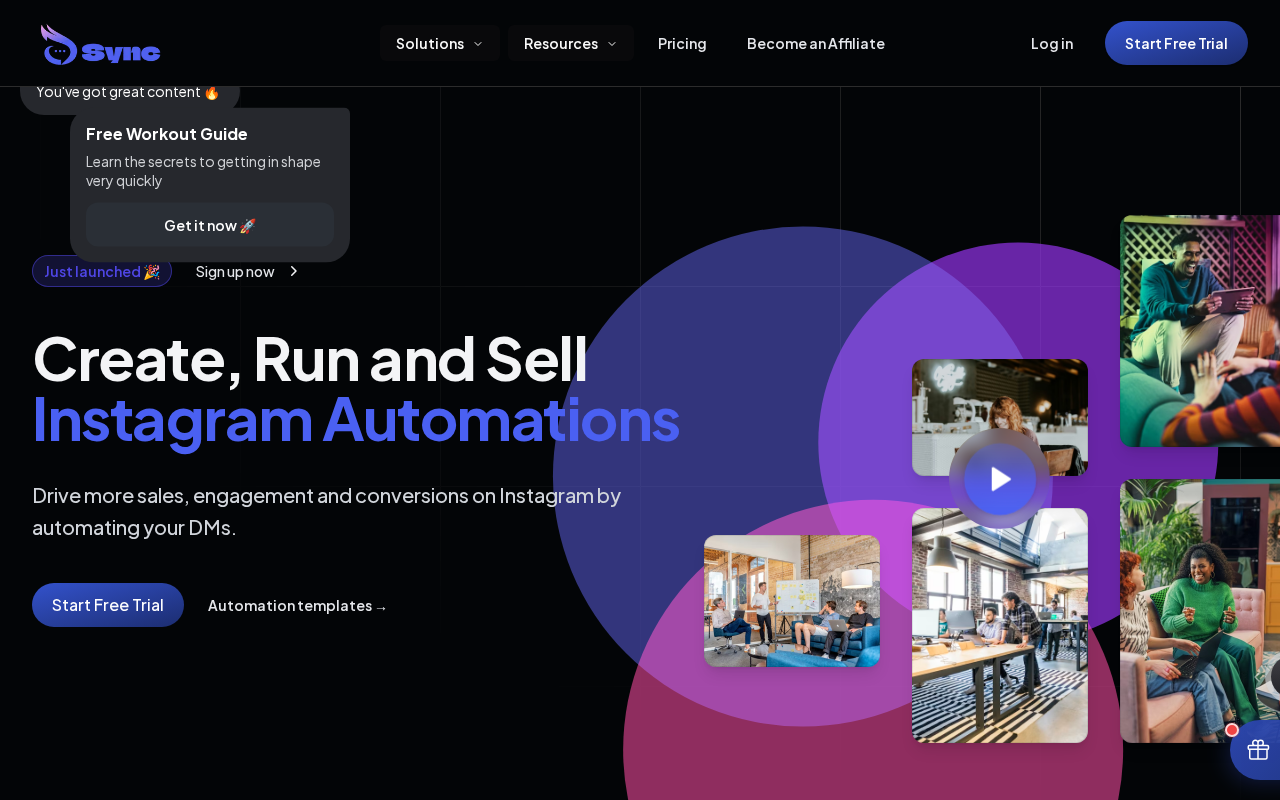Click the "Drive more sales, engagement" paragraph
Image resolution: width=1280 pixels, height=800 pixels.
point(327,511)
